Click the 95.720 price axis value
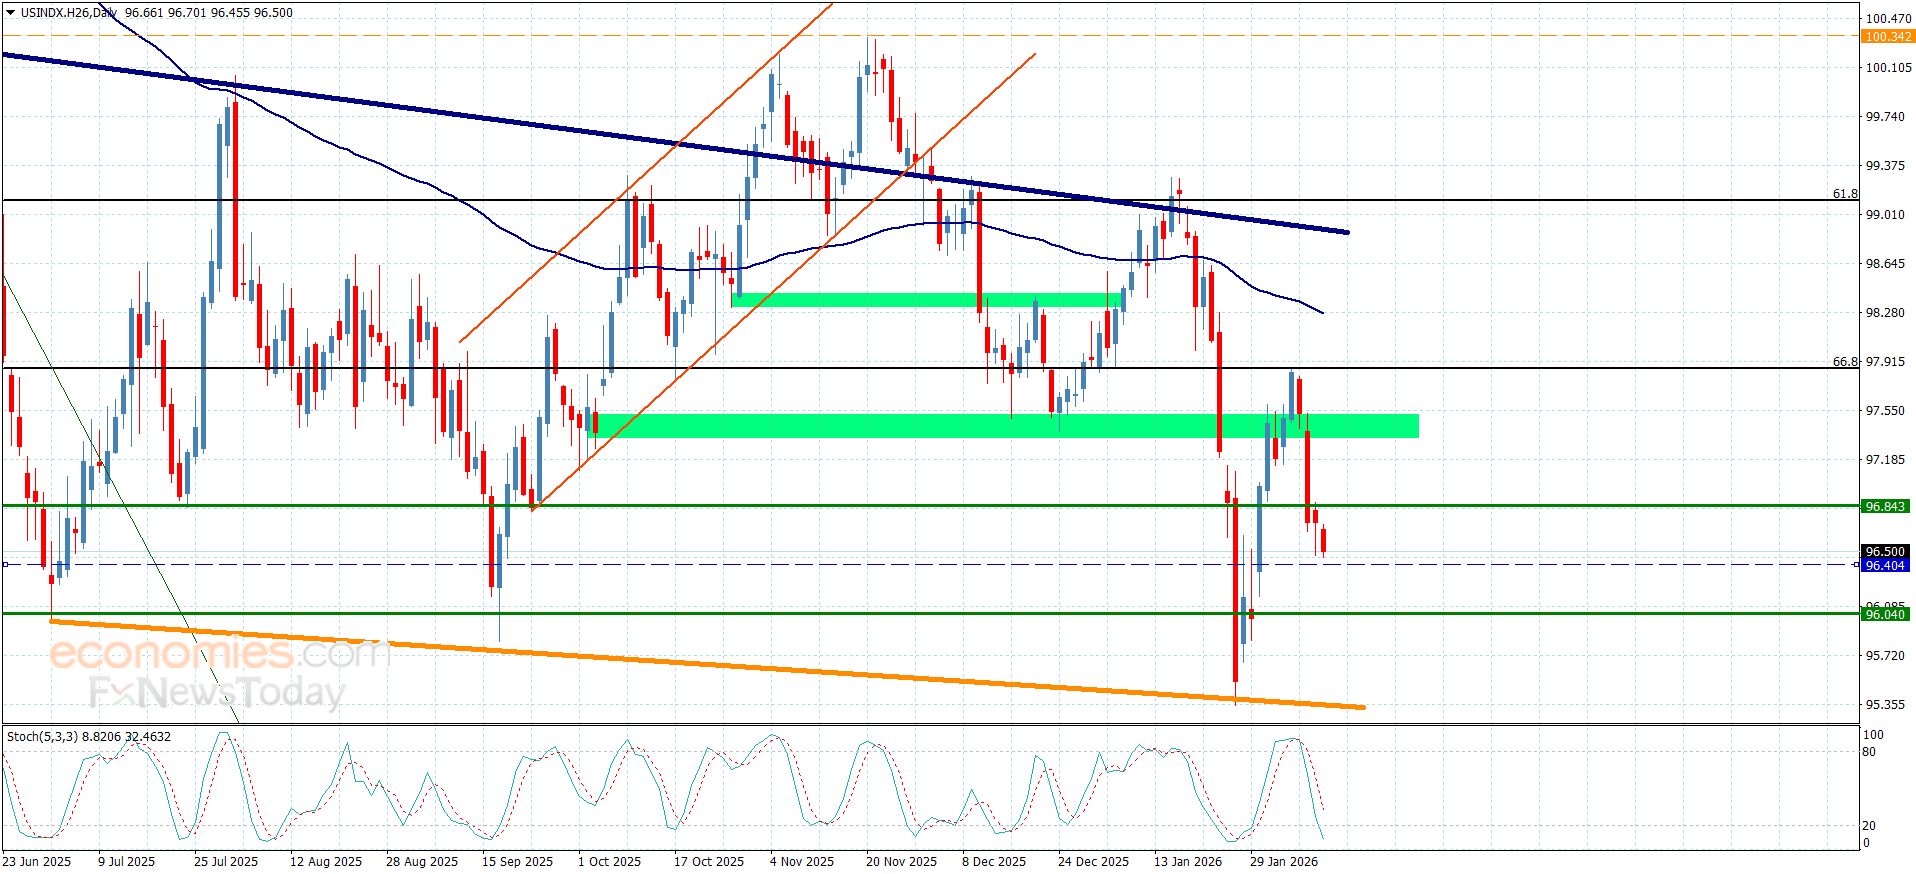Viewport: 1916px width, 874px height. 1885,656
